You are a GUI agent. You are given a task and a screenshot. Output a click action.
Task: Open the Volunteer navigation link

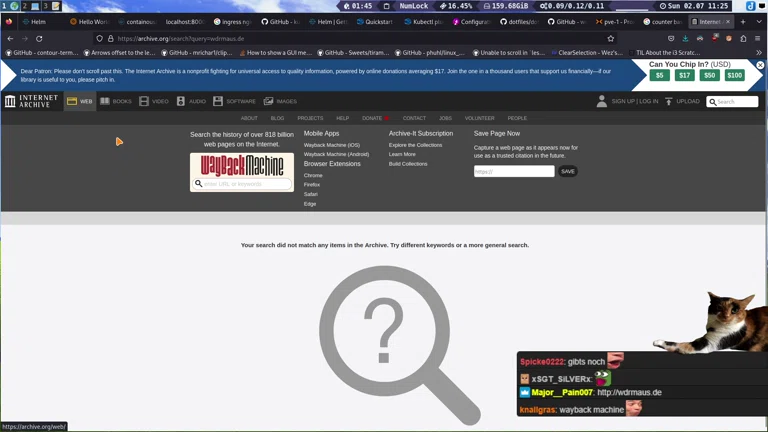click(479, 118)
